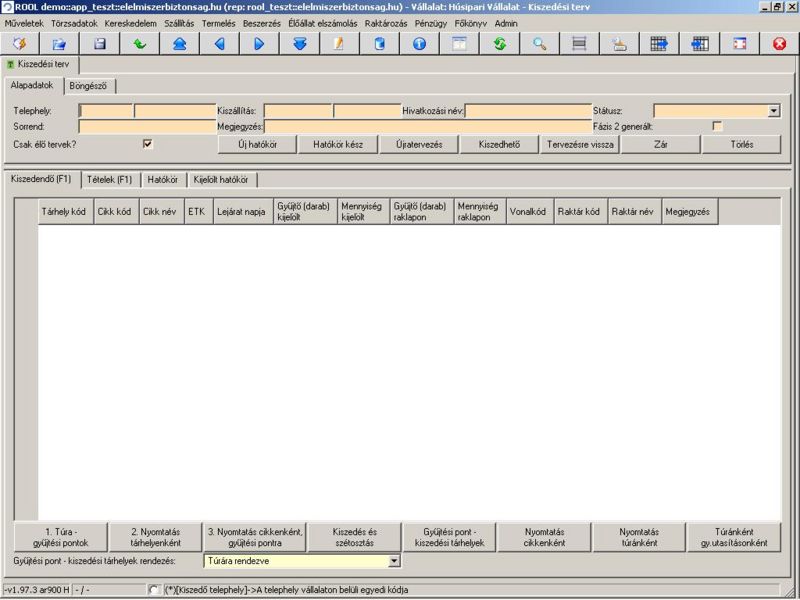Screen dimensions: 800x600
Task: Open the 'Kijelölt hatókör' tab
Action: tap(223, 180)
